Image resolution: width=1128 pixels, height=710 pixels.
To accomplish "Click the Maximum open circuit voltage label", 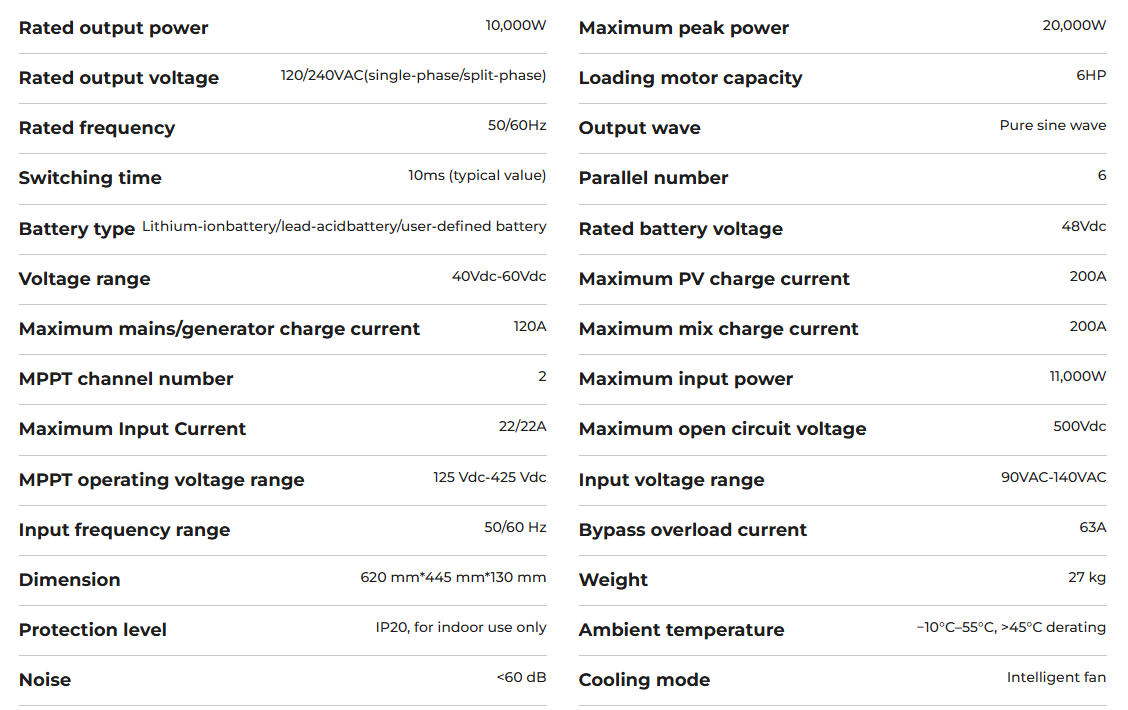I will pos(722,429).
